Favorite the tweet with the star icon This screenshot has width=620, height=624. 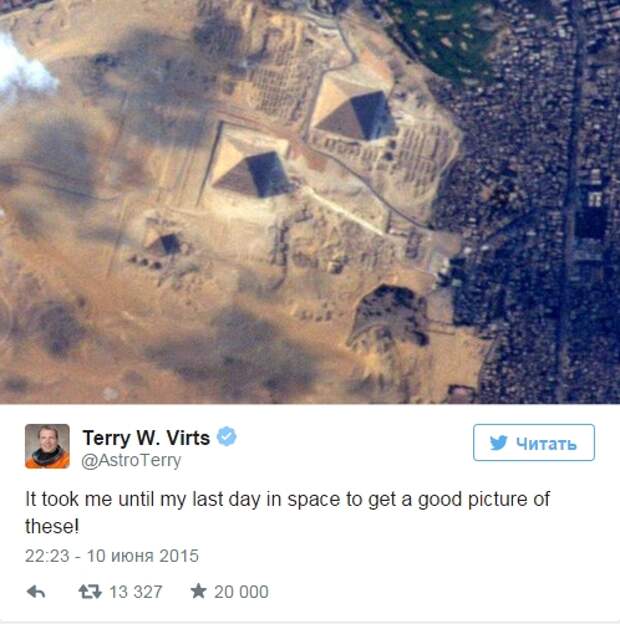[x=198, y=591]
